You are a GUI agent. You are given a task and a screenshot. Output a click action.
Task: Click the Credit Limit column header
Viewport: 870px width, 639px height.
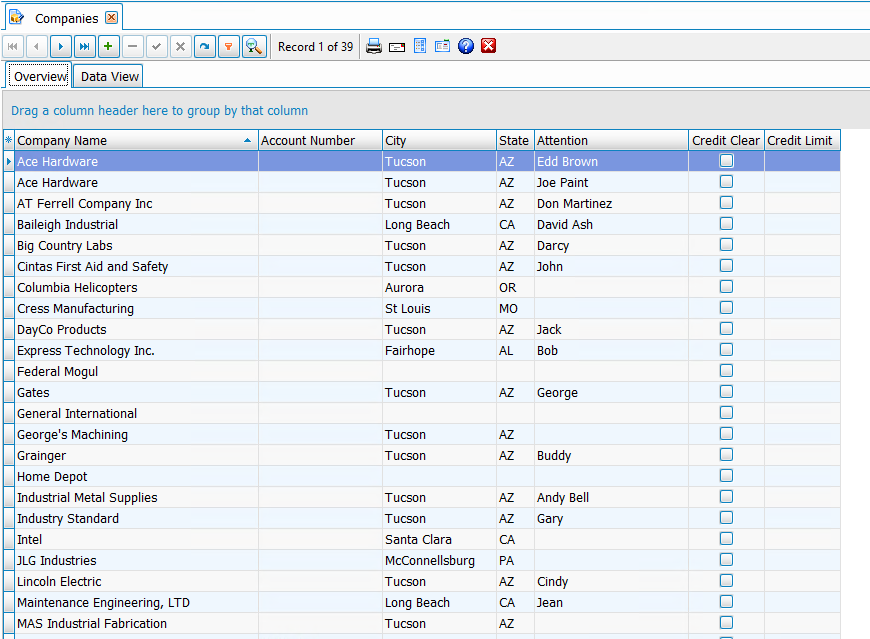[x=802, y=140]
